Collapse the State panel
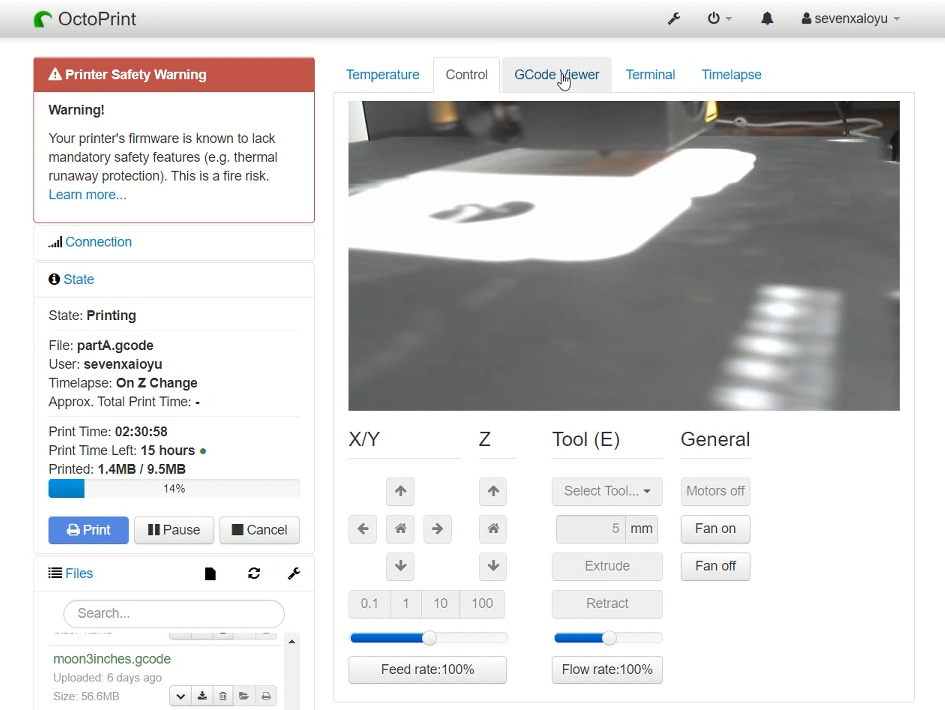Screen dimensions: 945x710 coord(79,279)
